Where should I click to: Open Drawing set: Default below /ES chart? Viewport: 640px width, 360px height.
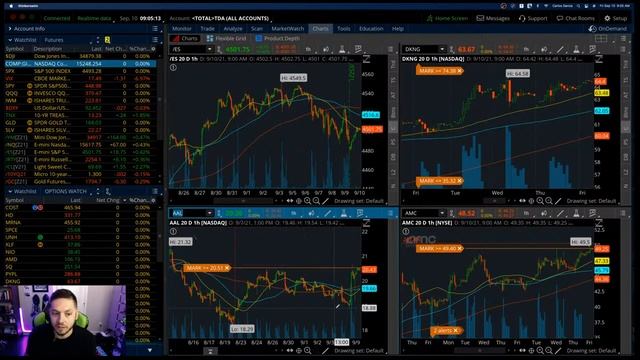359,201
